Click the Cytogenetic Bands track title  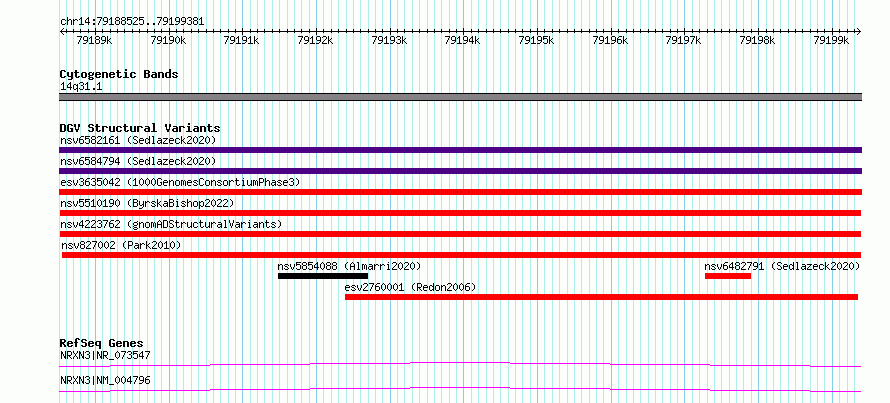(x=119, y=74)
